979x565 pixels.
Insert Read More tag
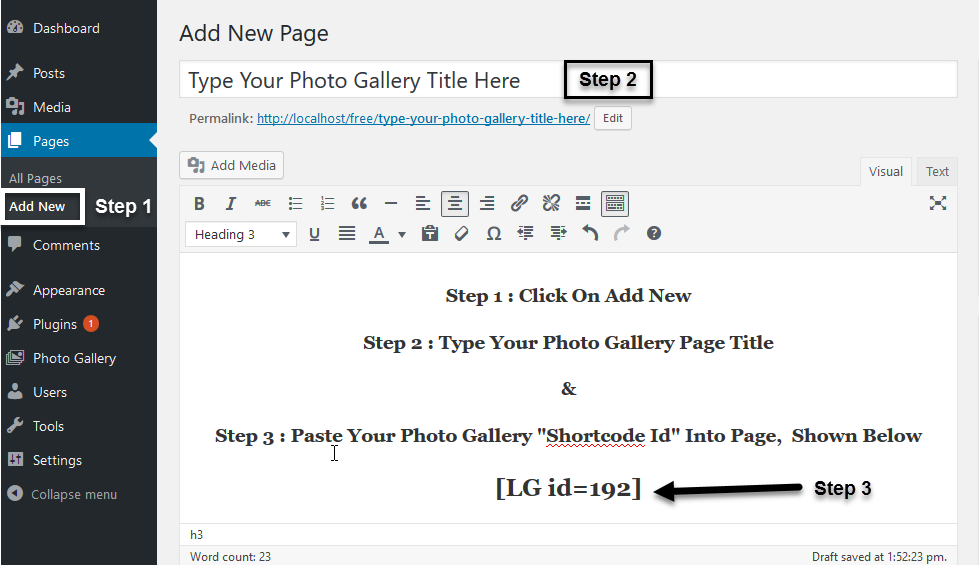(x=583, y=204)
